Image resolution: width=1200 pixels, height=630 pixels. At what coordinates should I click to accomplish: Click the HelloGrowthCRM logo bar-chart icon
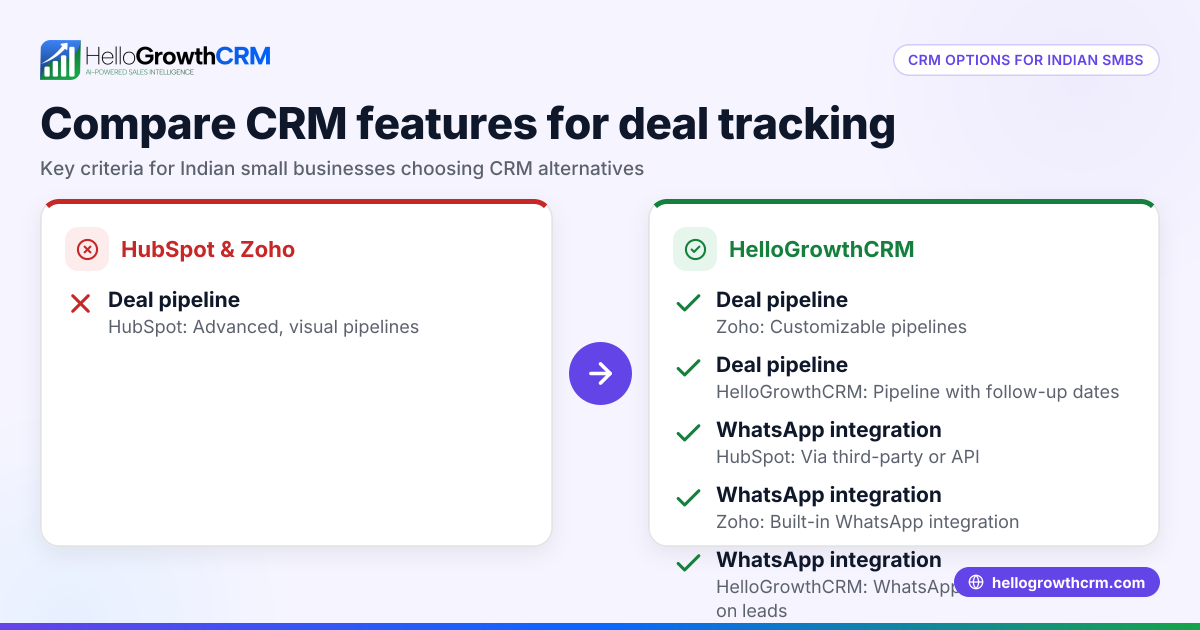[x=60, y=60]
